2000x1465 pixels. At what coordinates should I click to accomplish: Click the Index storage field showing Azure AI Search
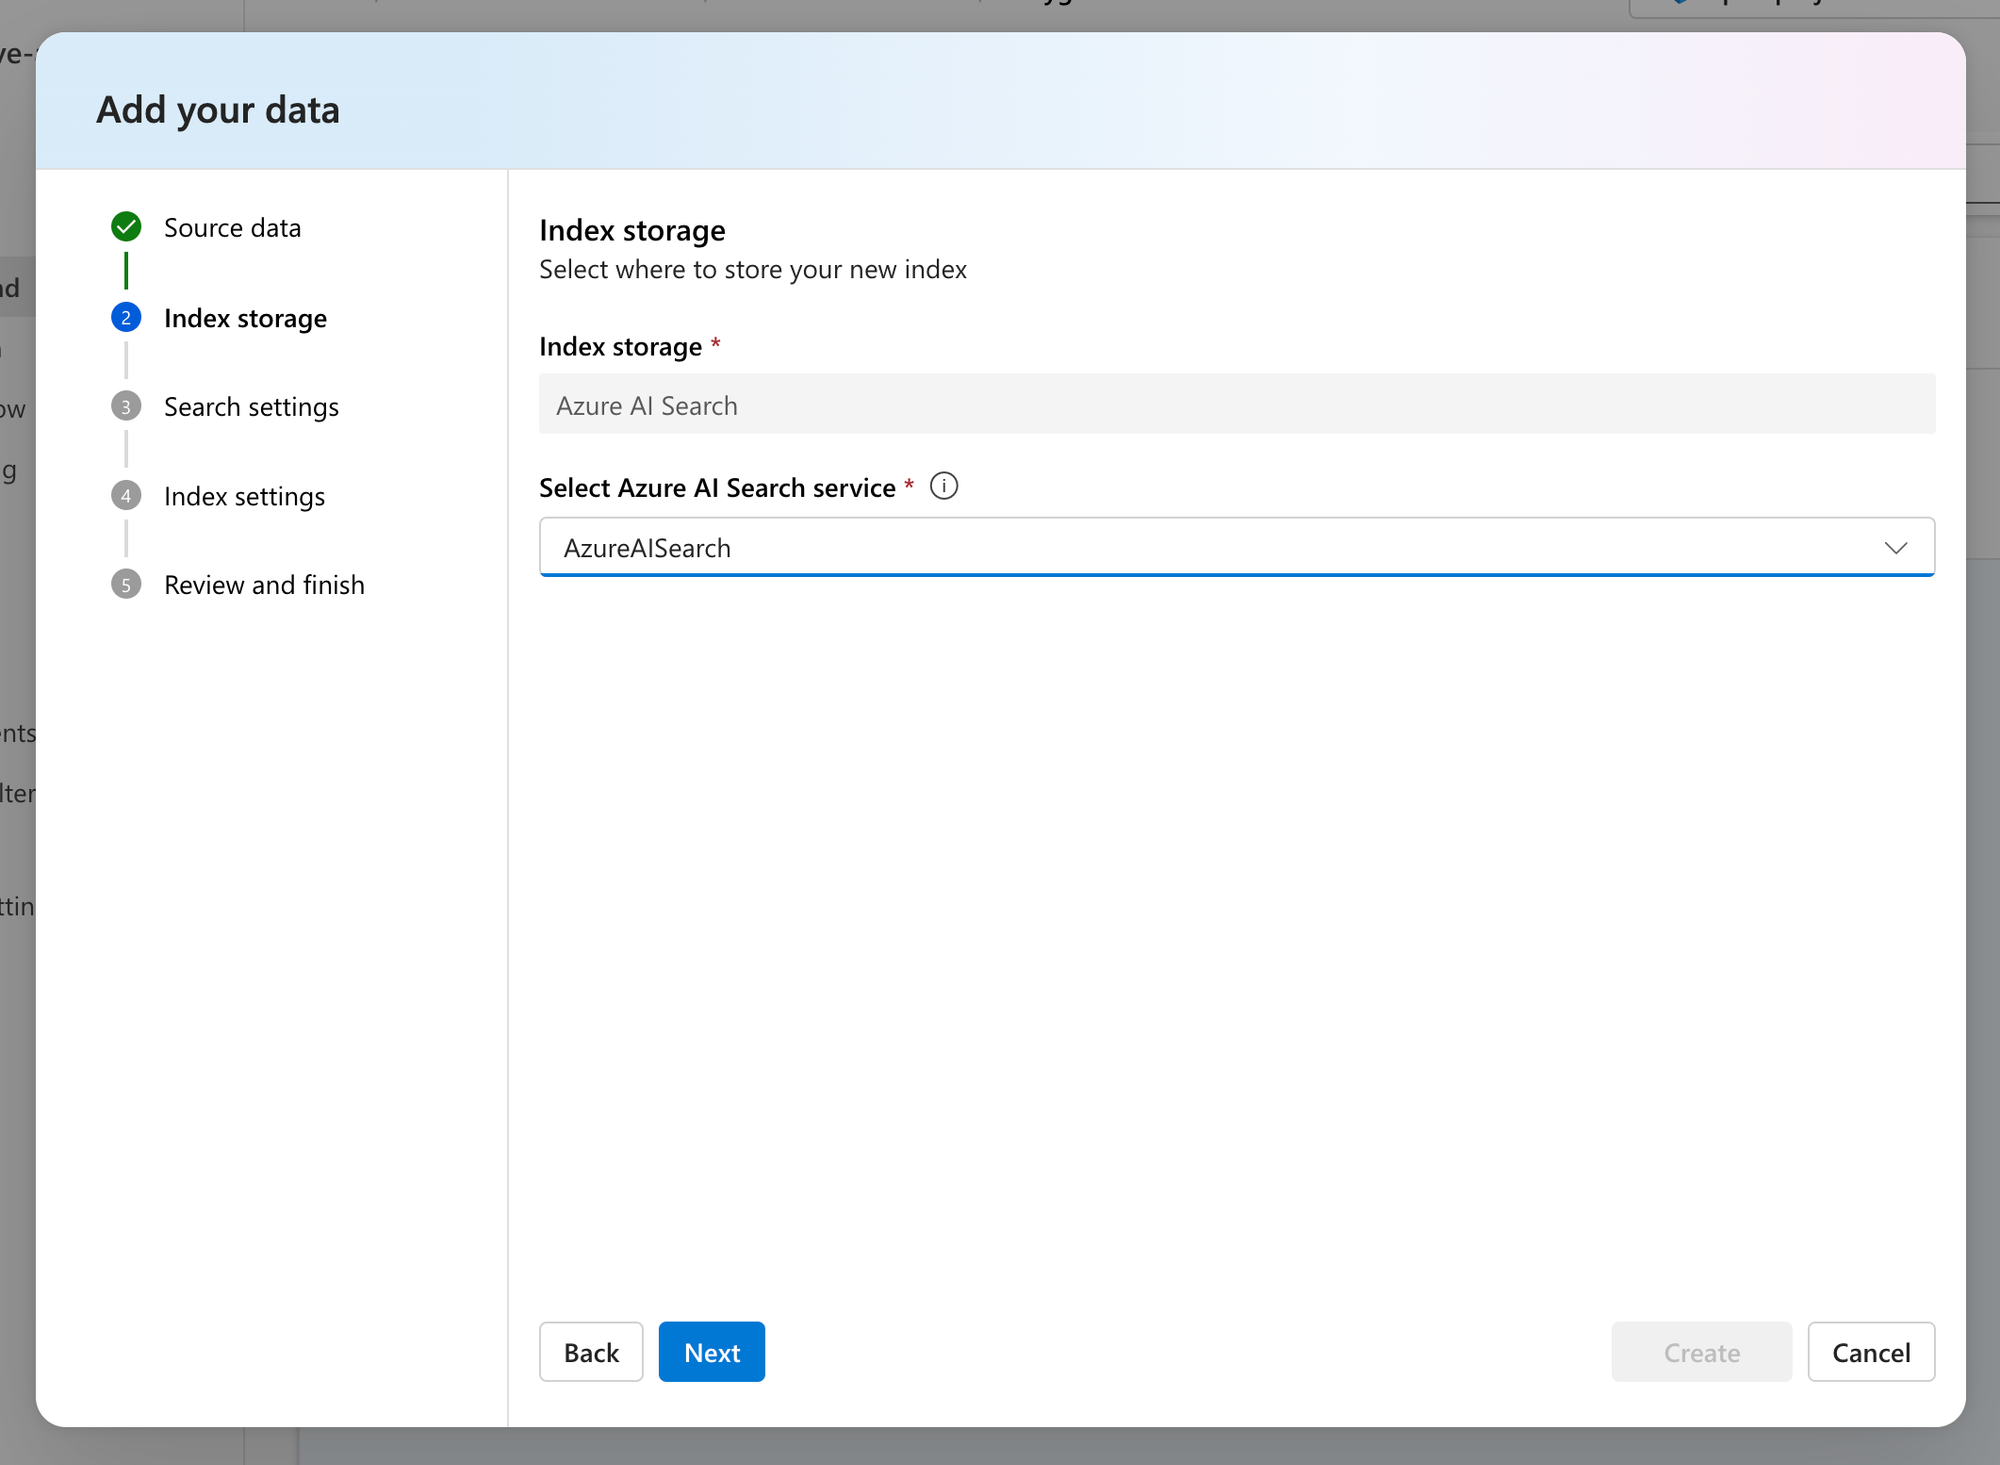[1237, 404]
